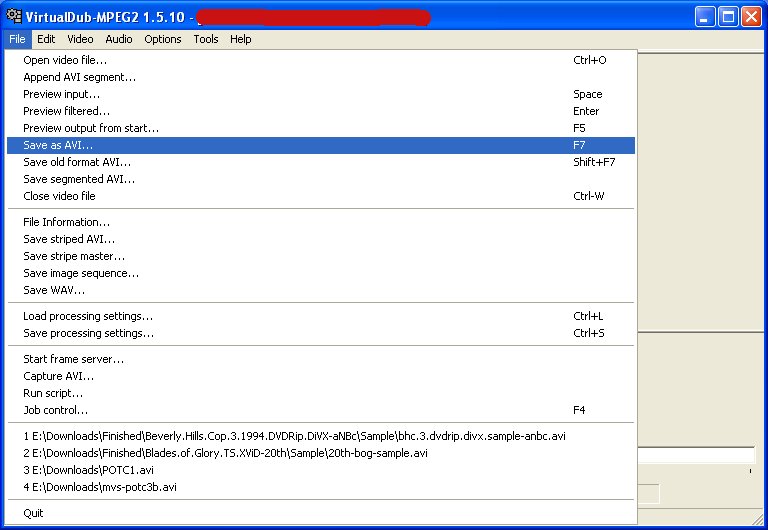This screenshot has width=768, height=530.
Task: Open the Edit menu
Action: click(46, 39)
